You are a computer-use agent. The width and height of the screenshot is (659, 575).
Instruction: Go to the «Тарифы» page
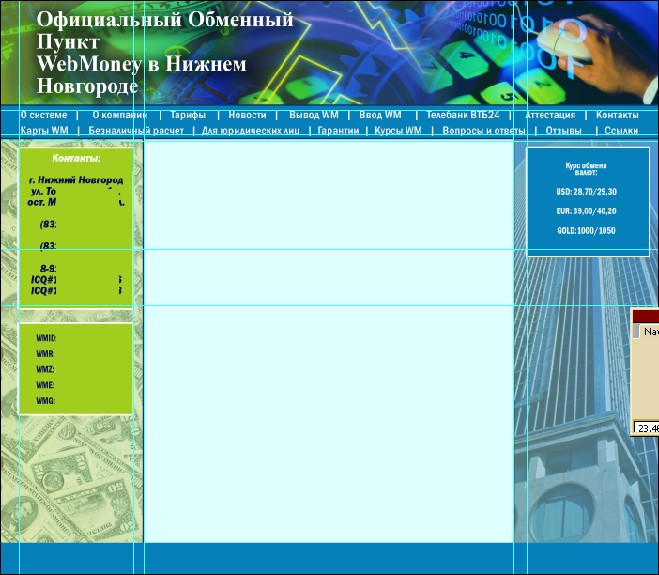click(x=188, y=115)
